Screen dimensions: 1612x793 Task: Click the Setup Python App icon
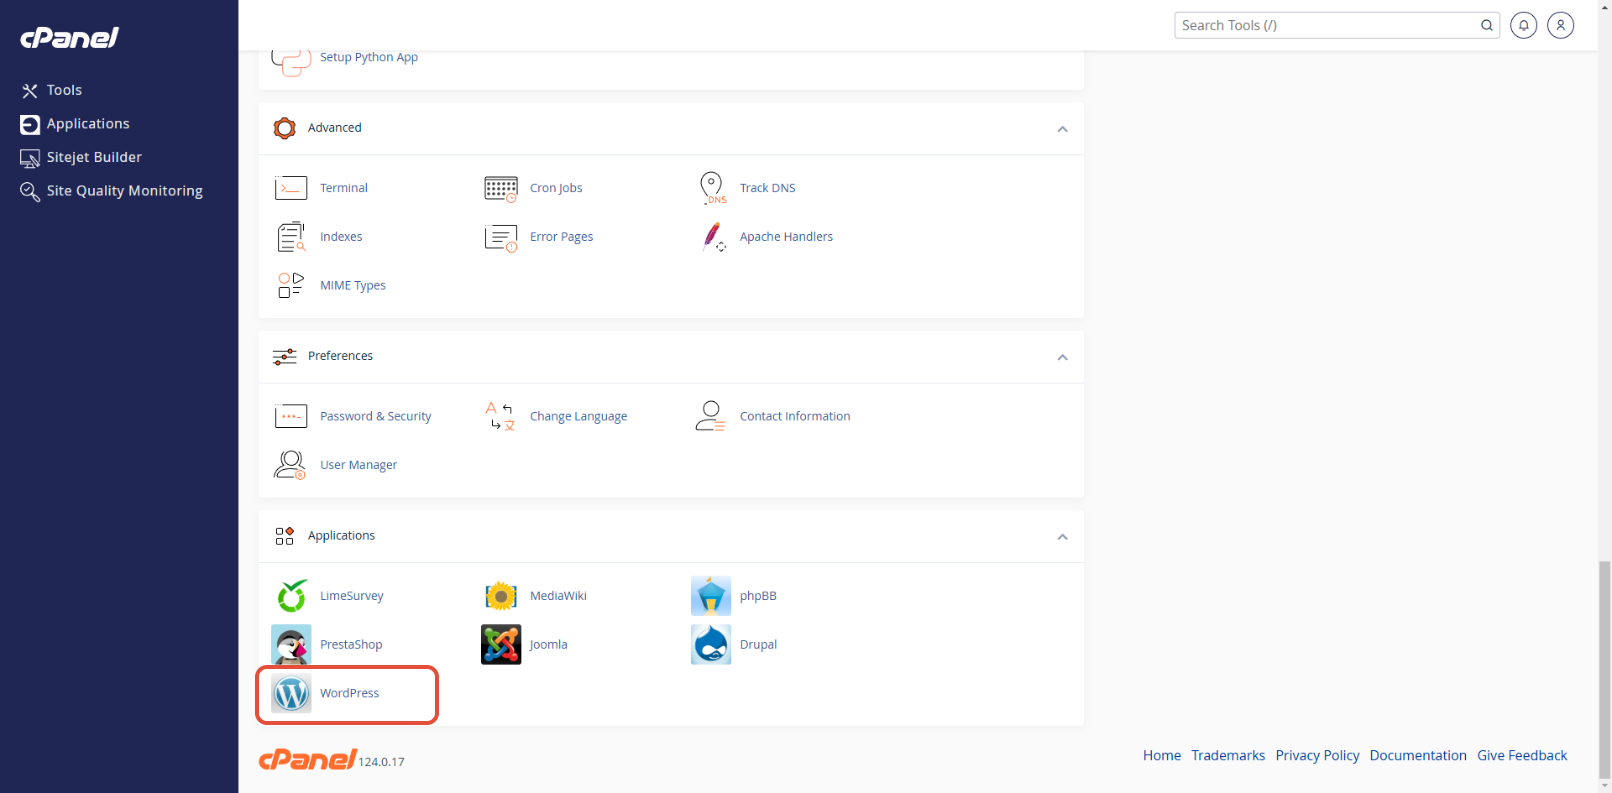coord(291,60)
